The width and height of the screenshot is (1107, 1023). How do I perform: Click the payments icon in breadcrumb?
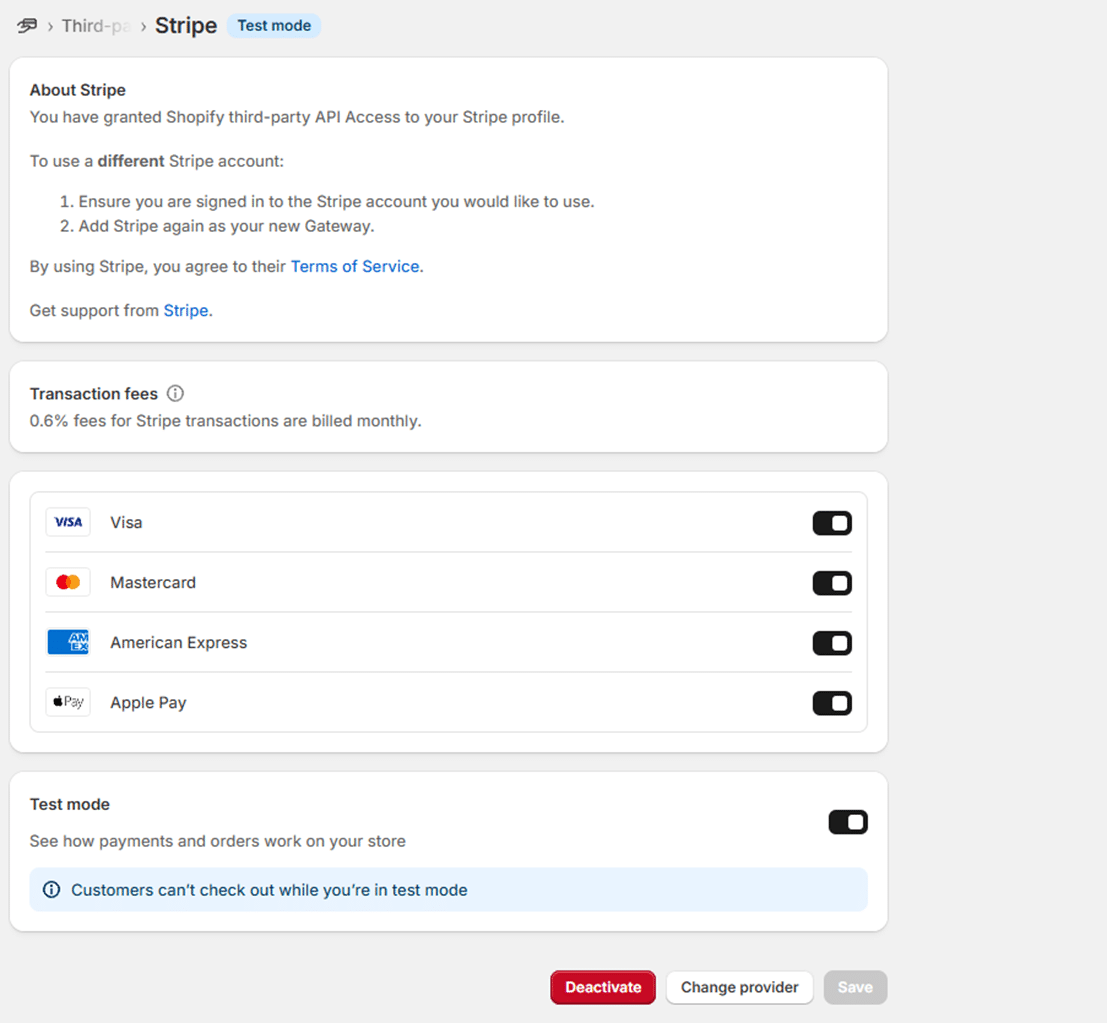(27, 26)
